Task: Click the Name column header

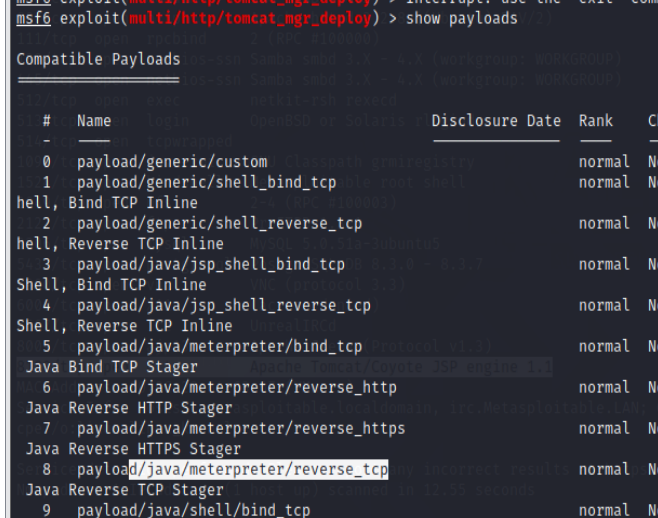Action: [94, 121]
